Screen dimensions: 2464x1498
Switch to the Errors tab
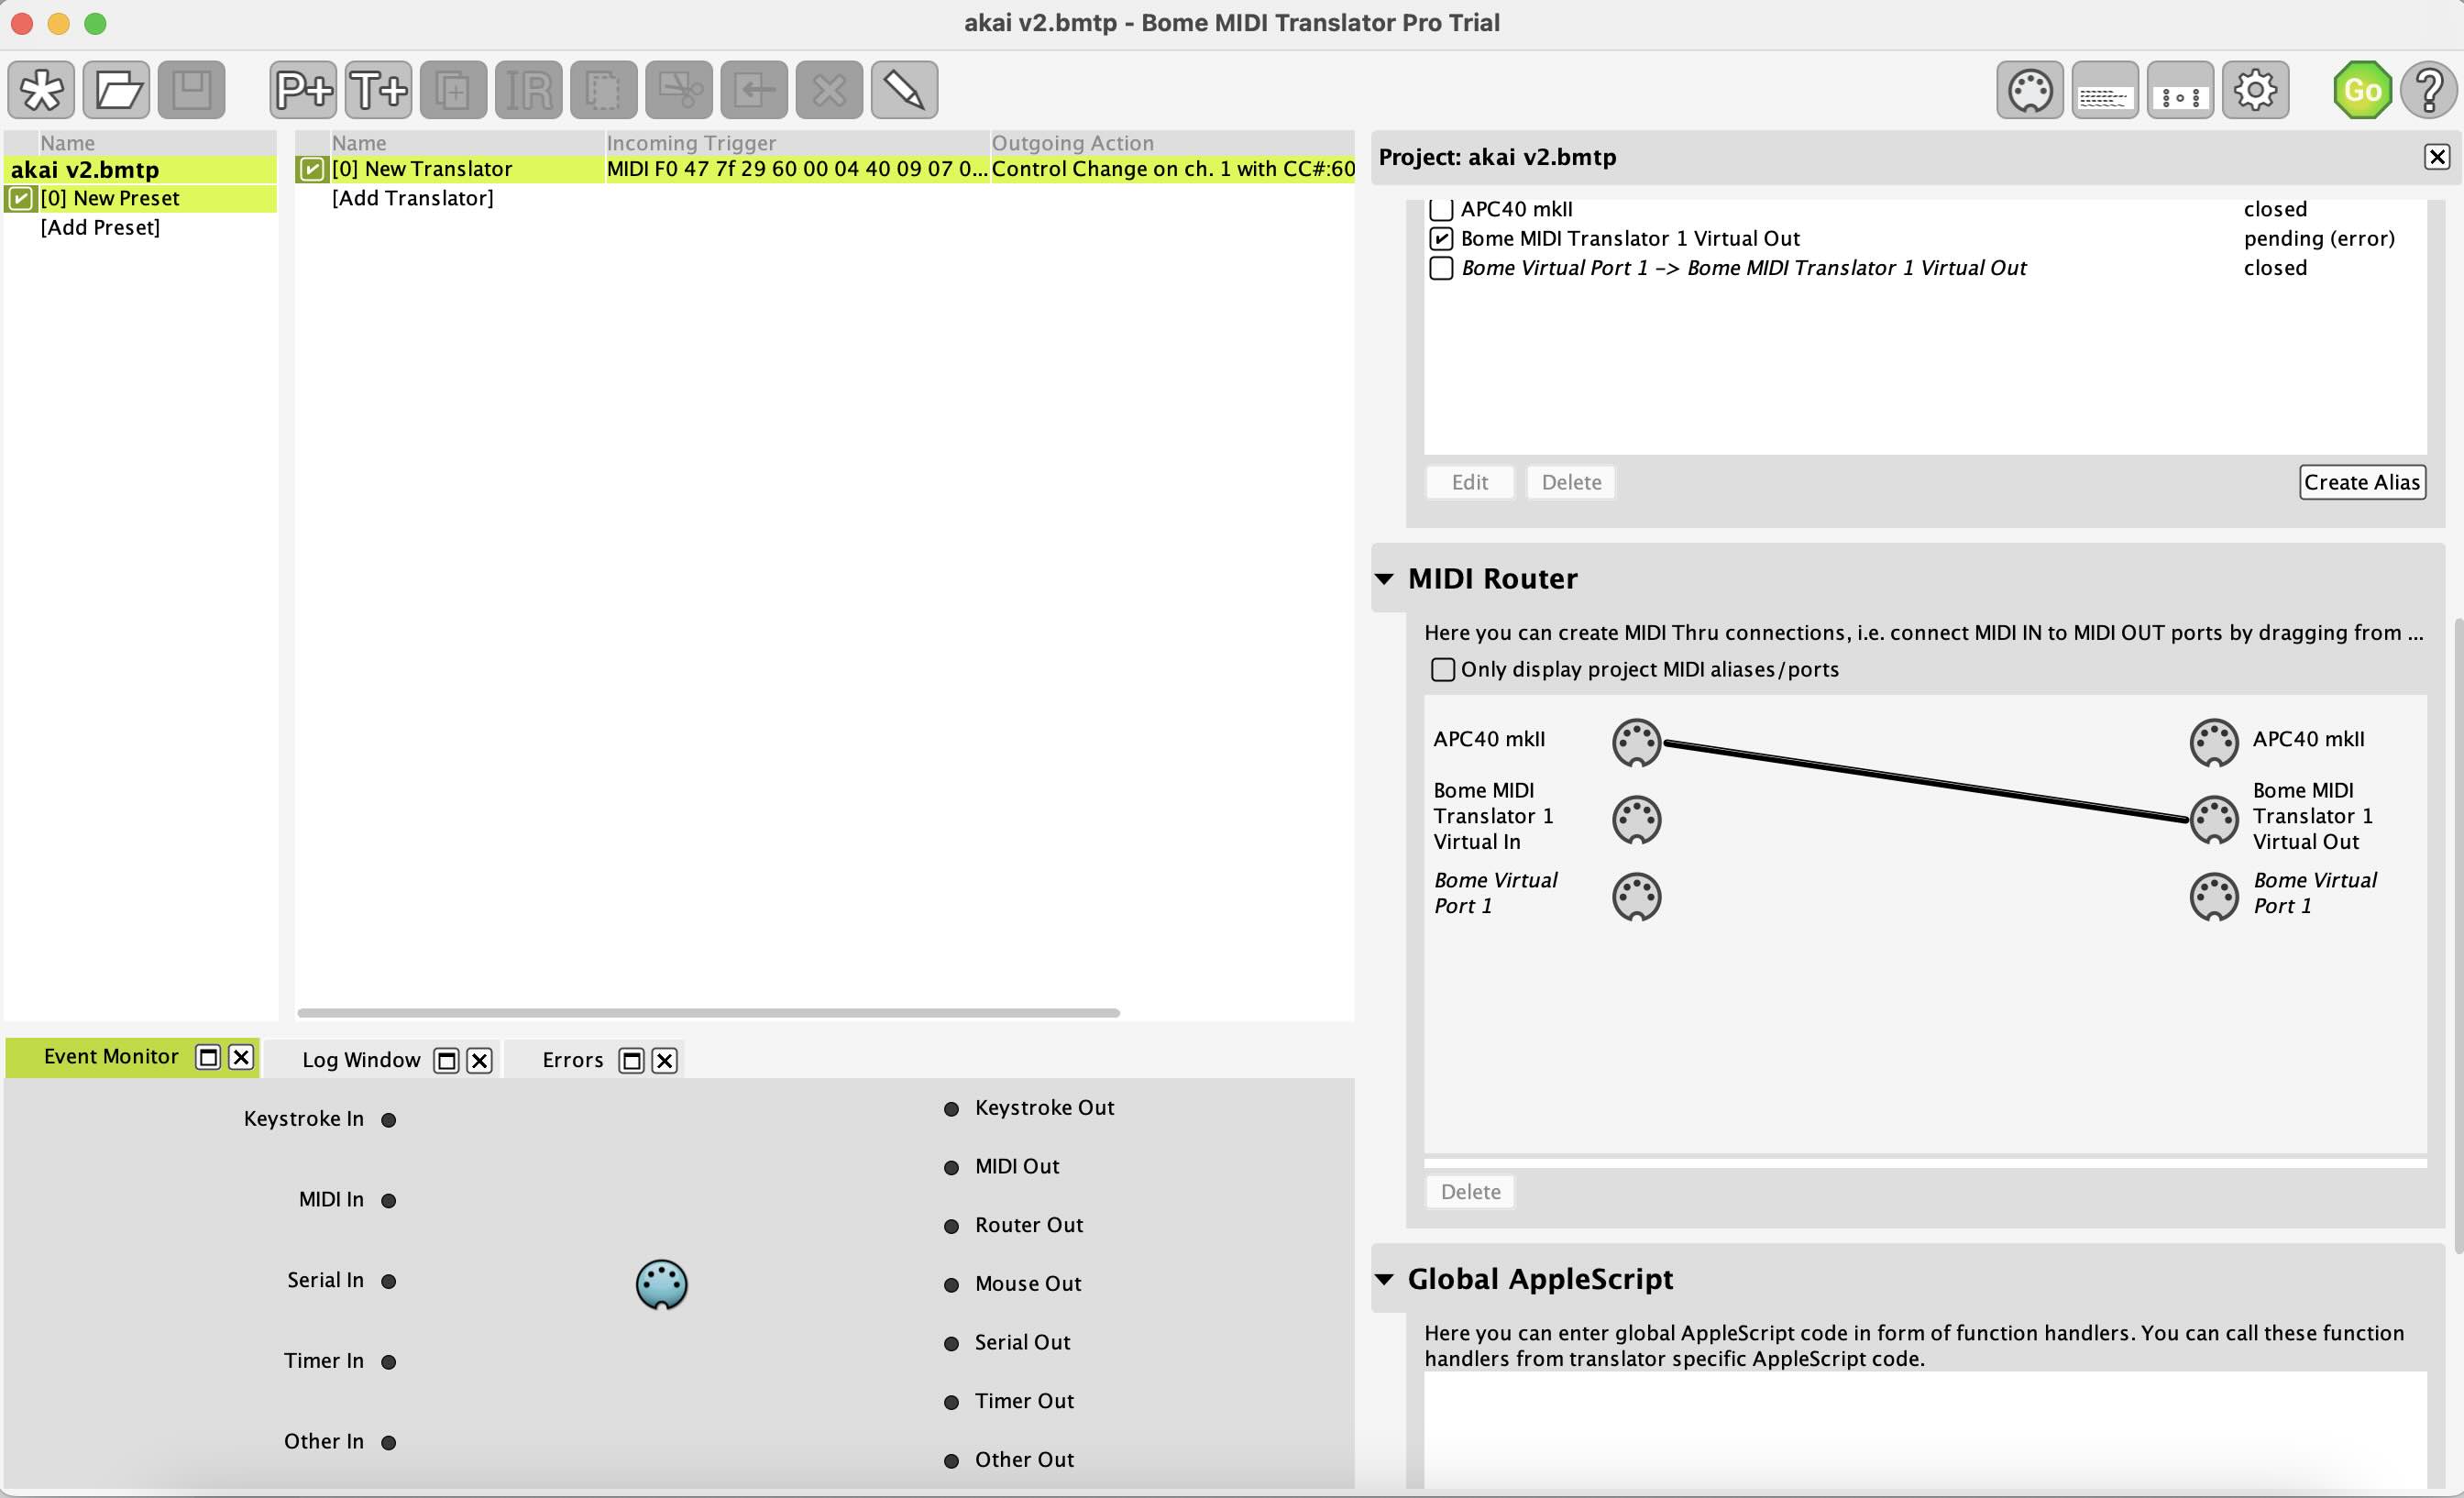coord(573,1059)
